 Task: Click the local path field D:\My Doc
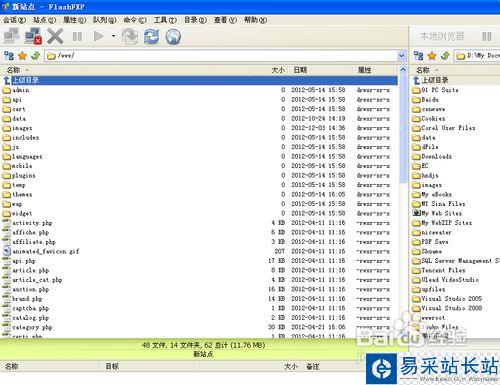[x=477, y=56]
